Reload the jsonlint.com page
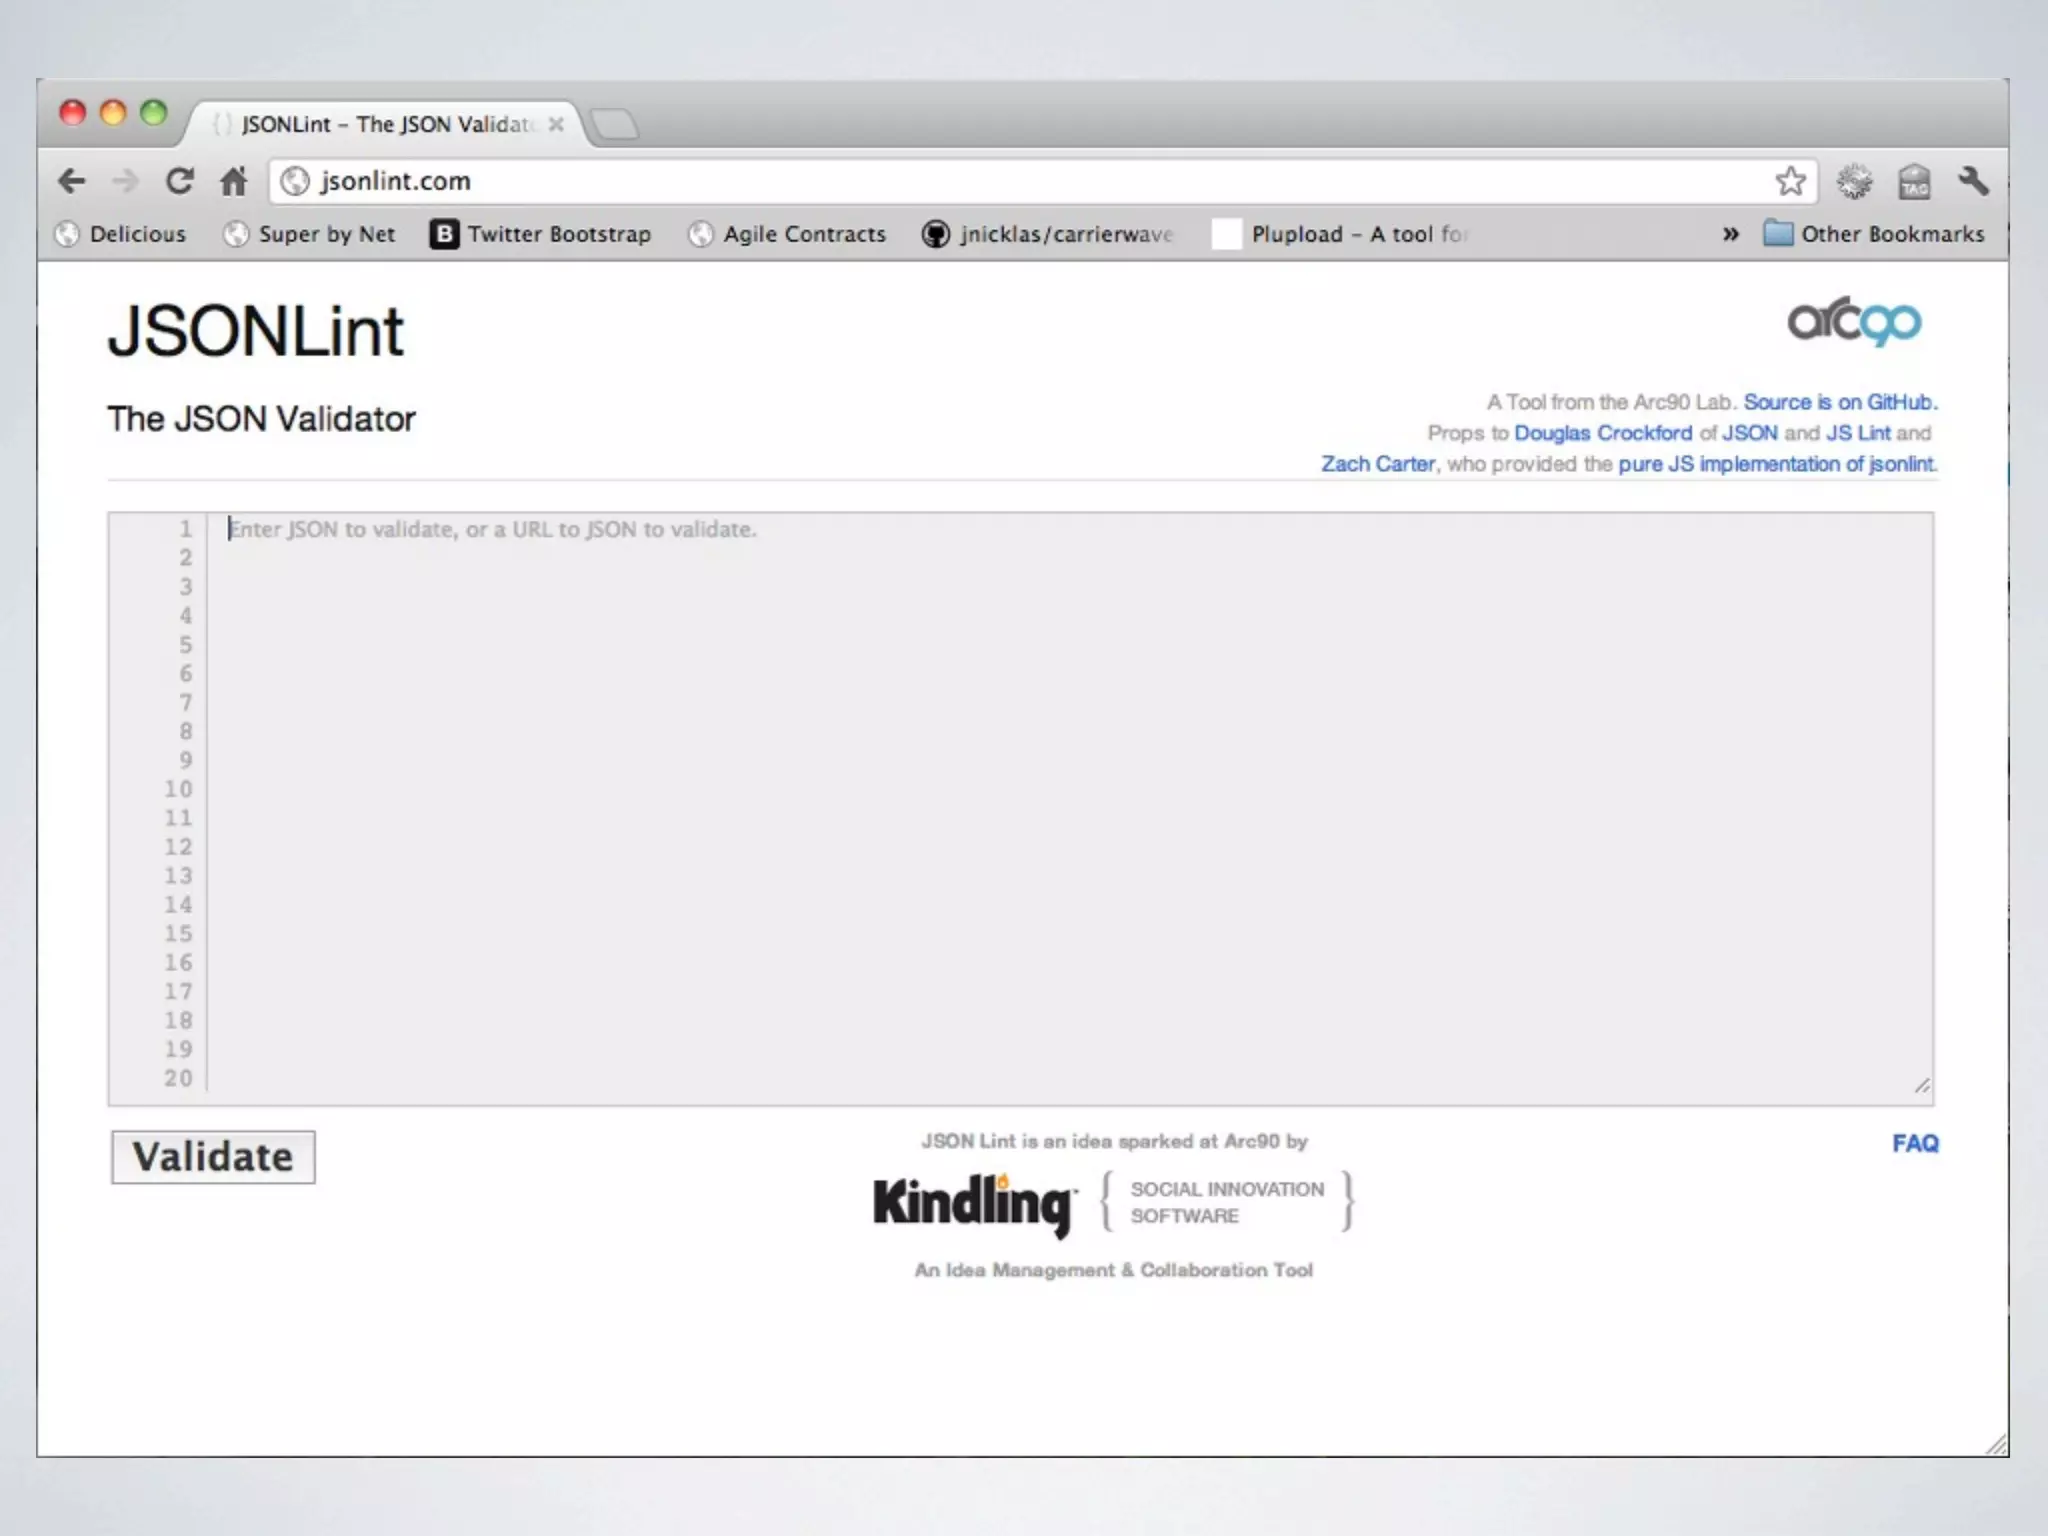Screen dimensions: 2048x1536 coord(179,181)
